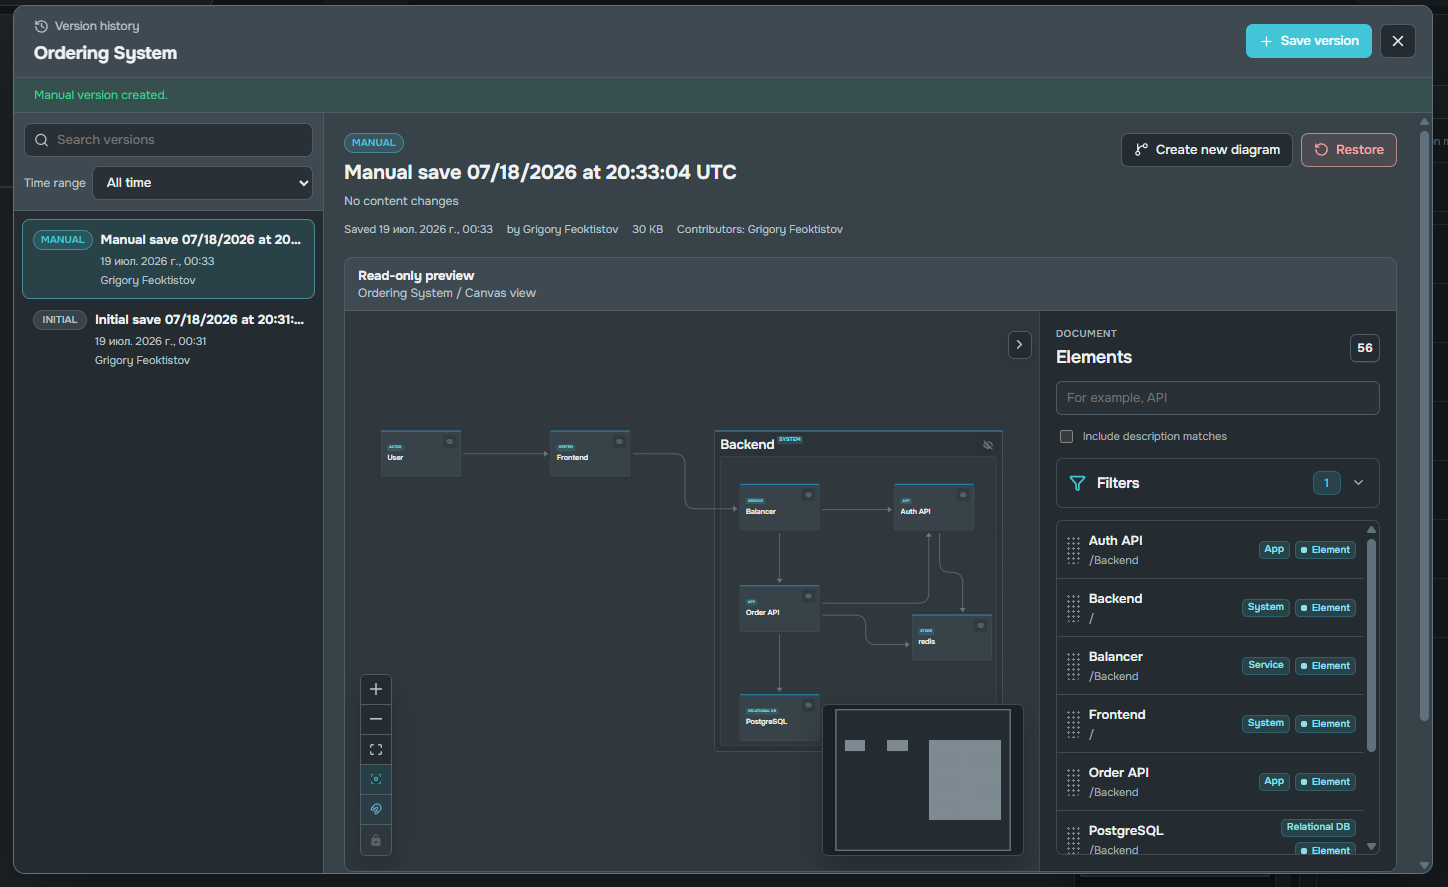Click drag handle of Balancer element
The width and height of the screenshot is (1448, 887).
pyautogui.click(x=1073, y=666)
